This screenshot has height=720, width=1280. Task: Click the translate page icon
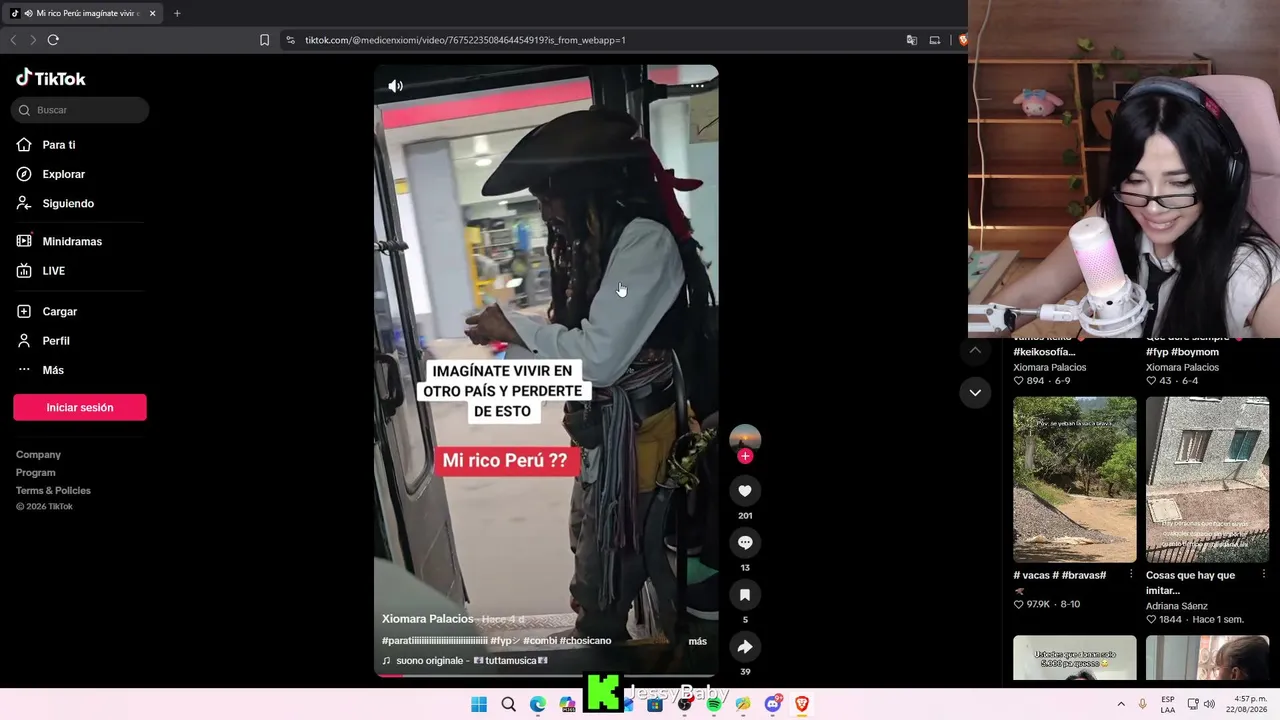pos(912,40)
